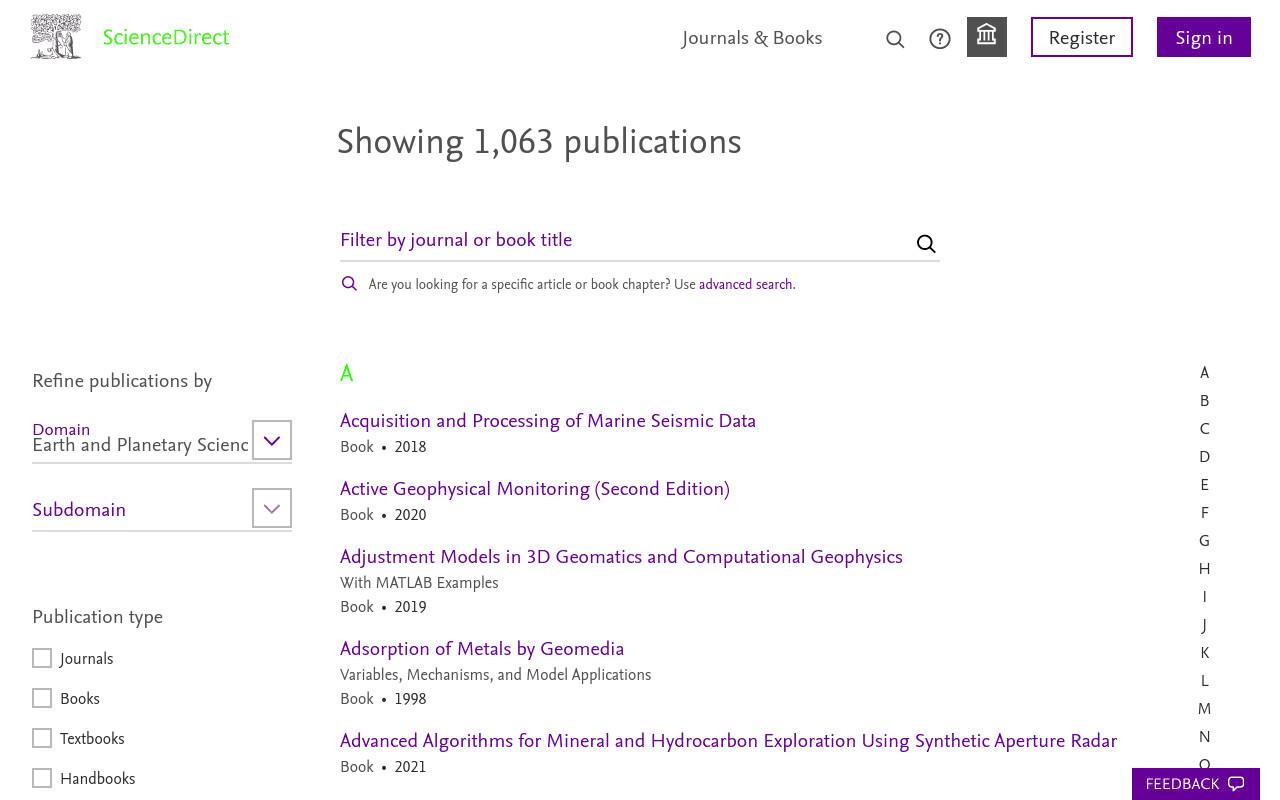
Task: Open Journals & Books menu
Action: pos(752,38)
